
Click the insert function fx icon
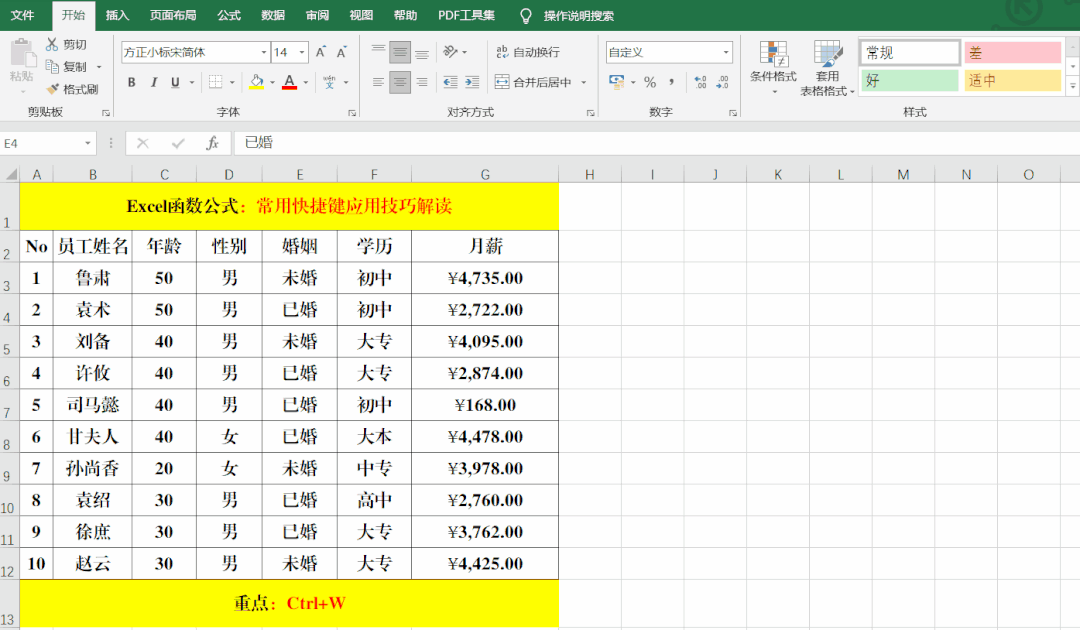coord(213,143)
